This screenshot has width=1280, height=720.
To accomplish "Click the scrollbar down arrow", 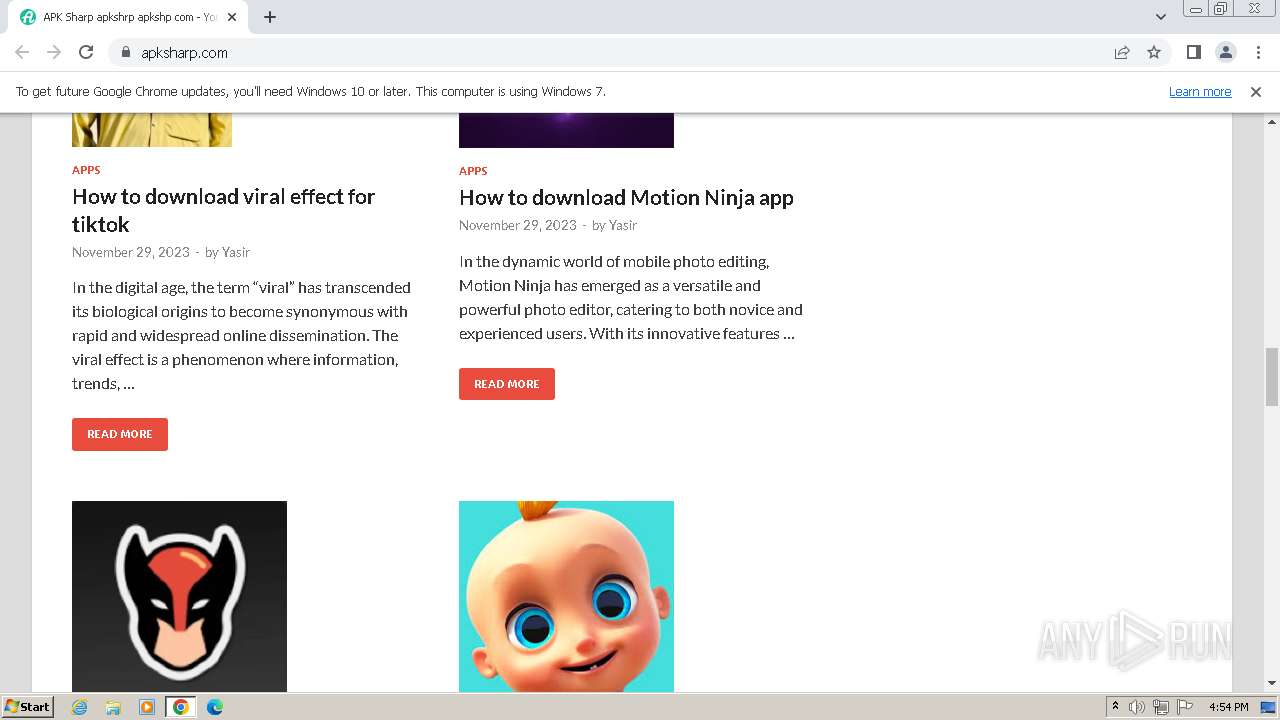I will 1272,683.
